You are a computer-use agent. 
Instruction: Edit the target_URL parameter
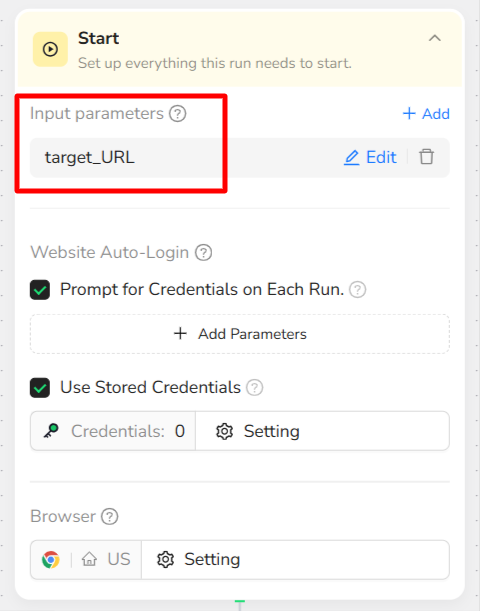pyautogui.click(x=370, y=157)
